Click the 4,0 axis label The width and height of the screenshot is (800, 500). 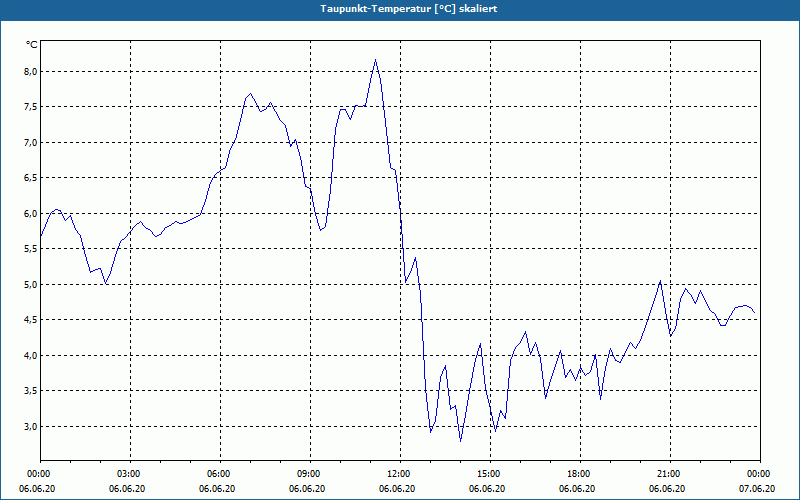32,355
